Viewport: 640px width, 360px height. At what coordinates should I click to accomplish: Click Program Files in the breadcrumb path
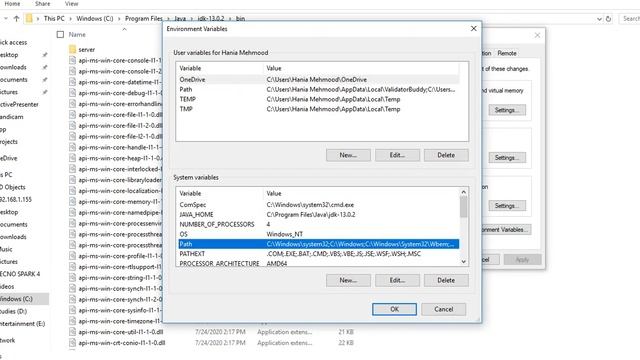pos(144,18)
